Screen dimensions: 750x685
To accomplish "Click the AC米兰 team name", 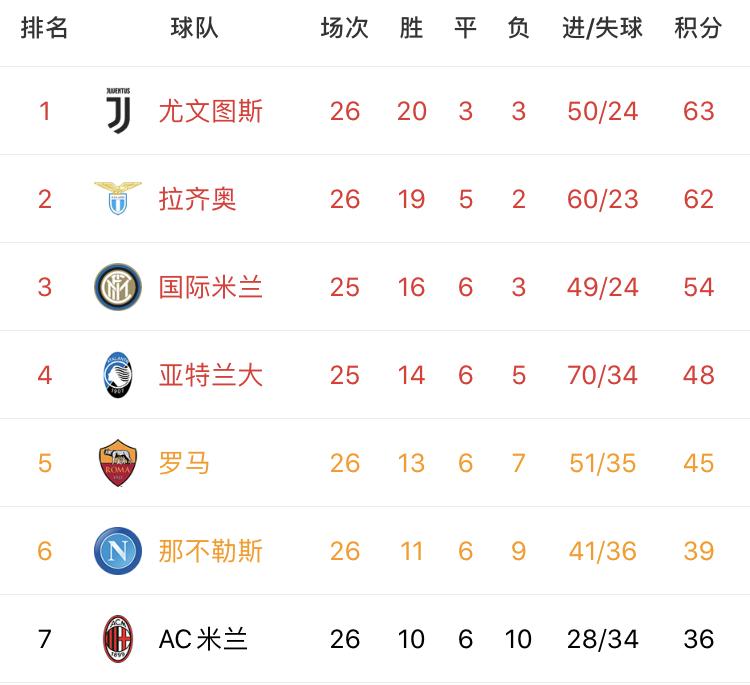I will pyautogui.click(x=203, y=639).
